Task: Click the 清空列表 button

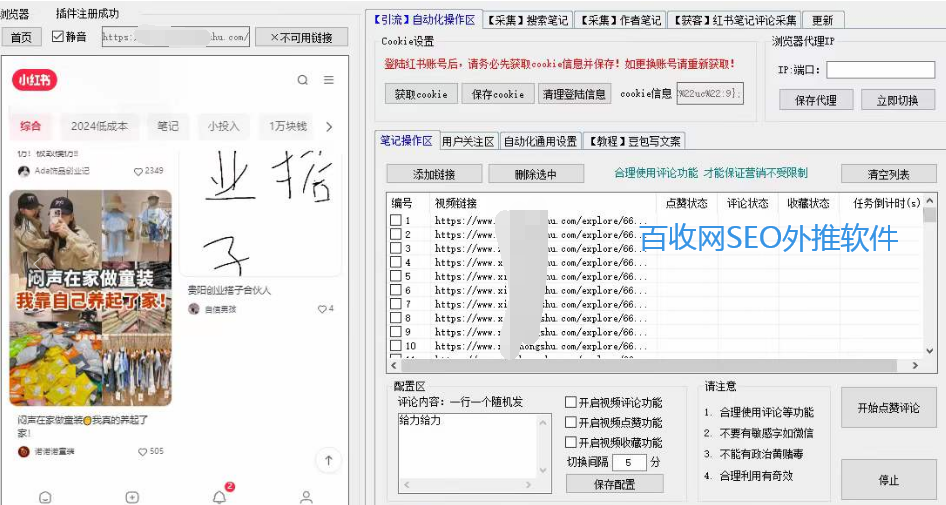Action: coord(888,174)
